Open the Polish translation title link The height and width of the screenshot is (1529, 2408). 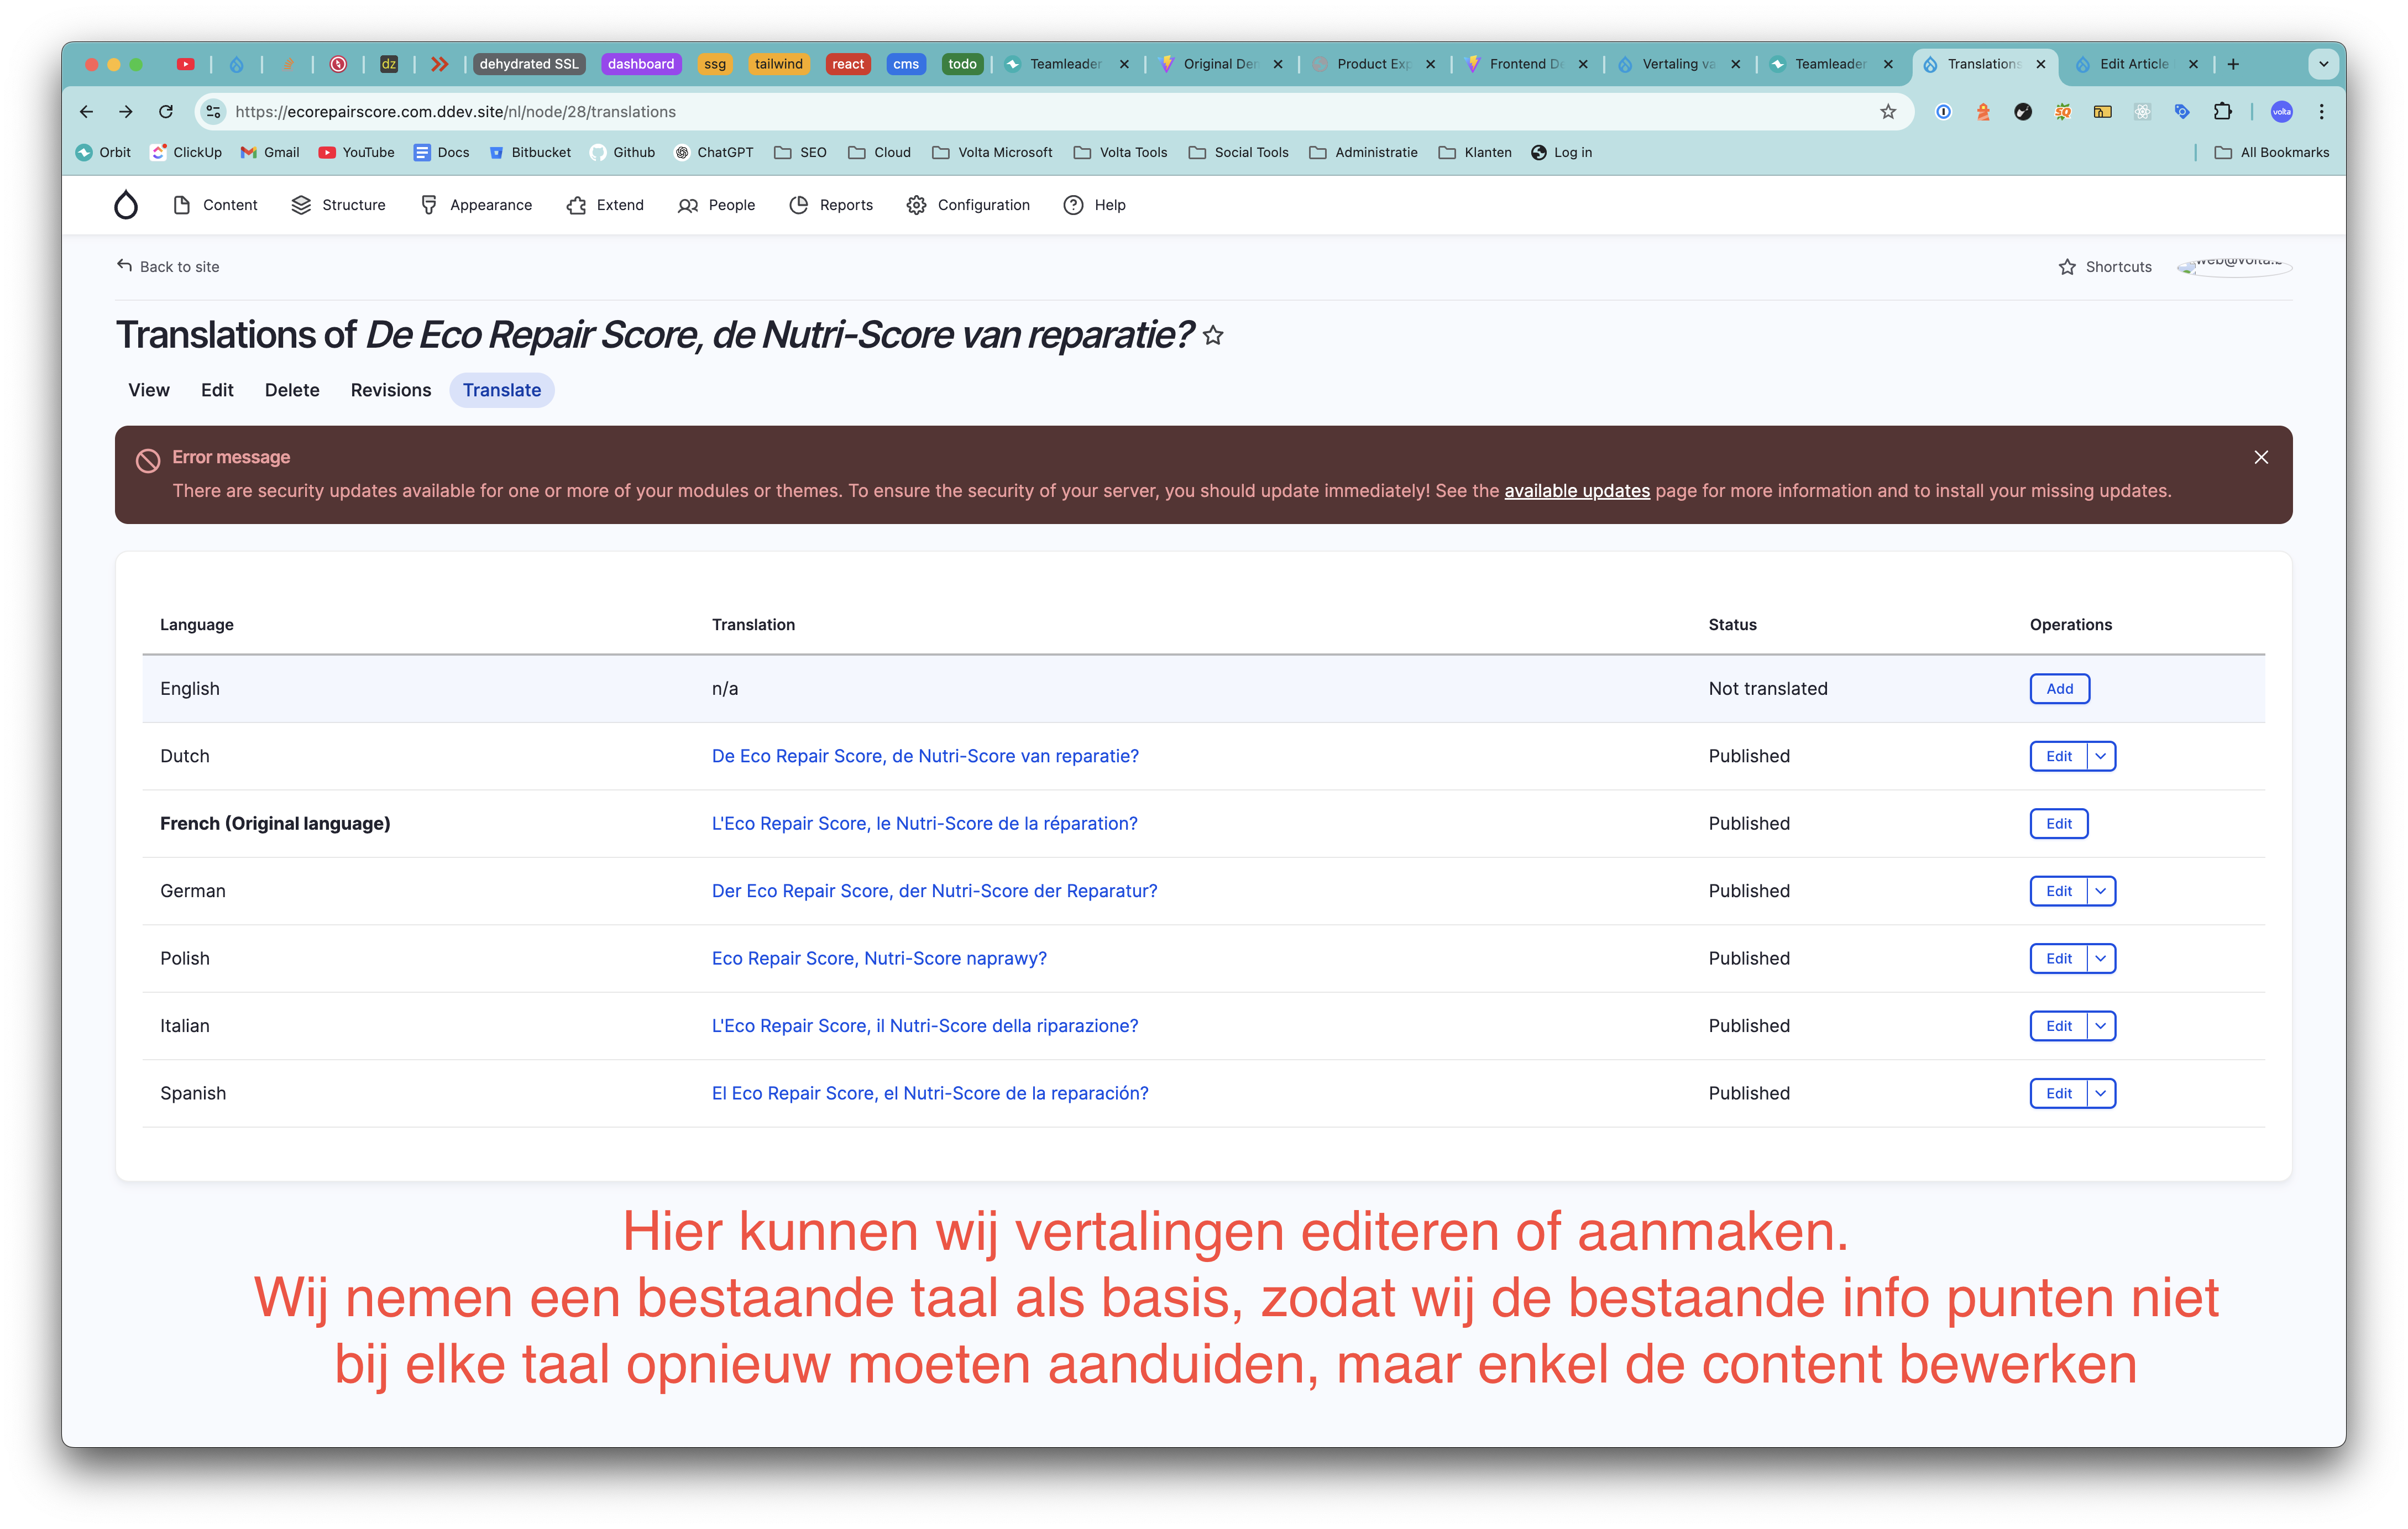(x=879, y=958)
